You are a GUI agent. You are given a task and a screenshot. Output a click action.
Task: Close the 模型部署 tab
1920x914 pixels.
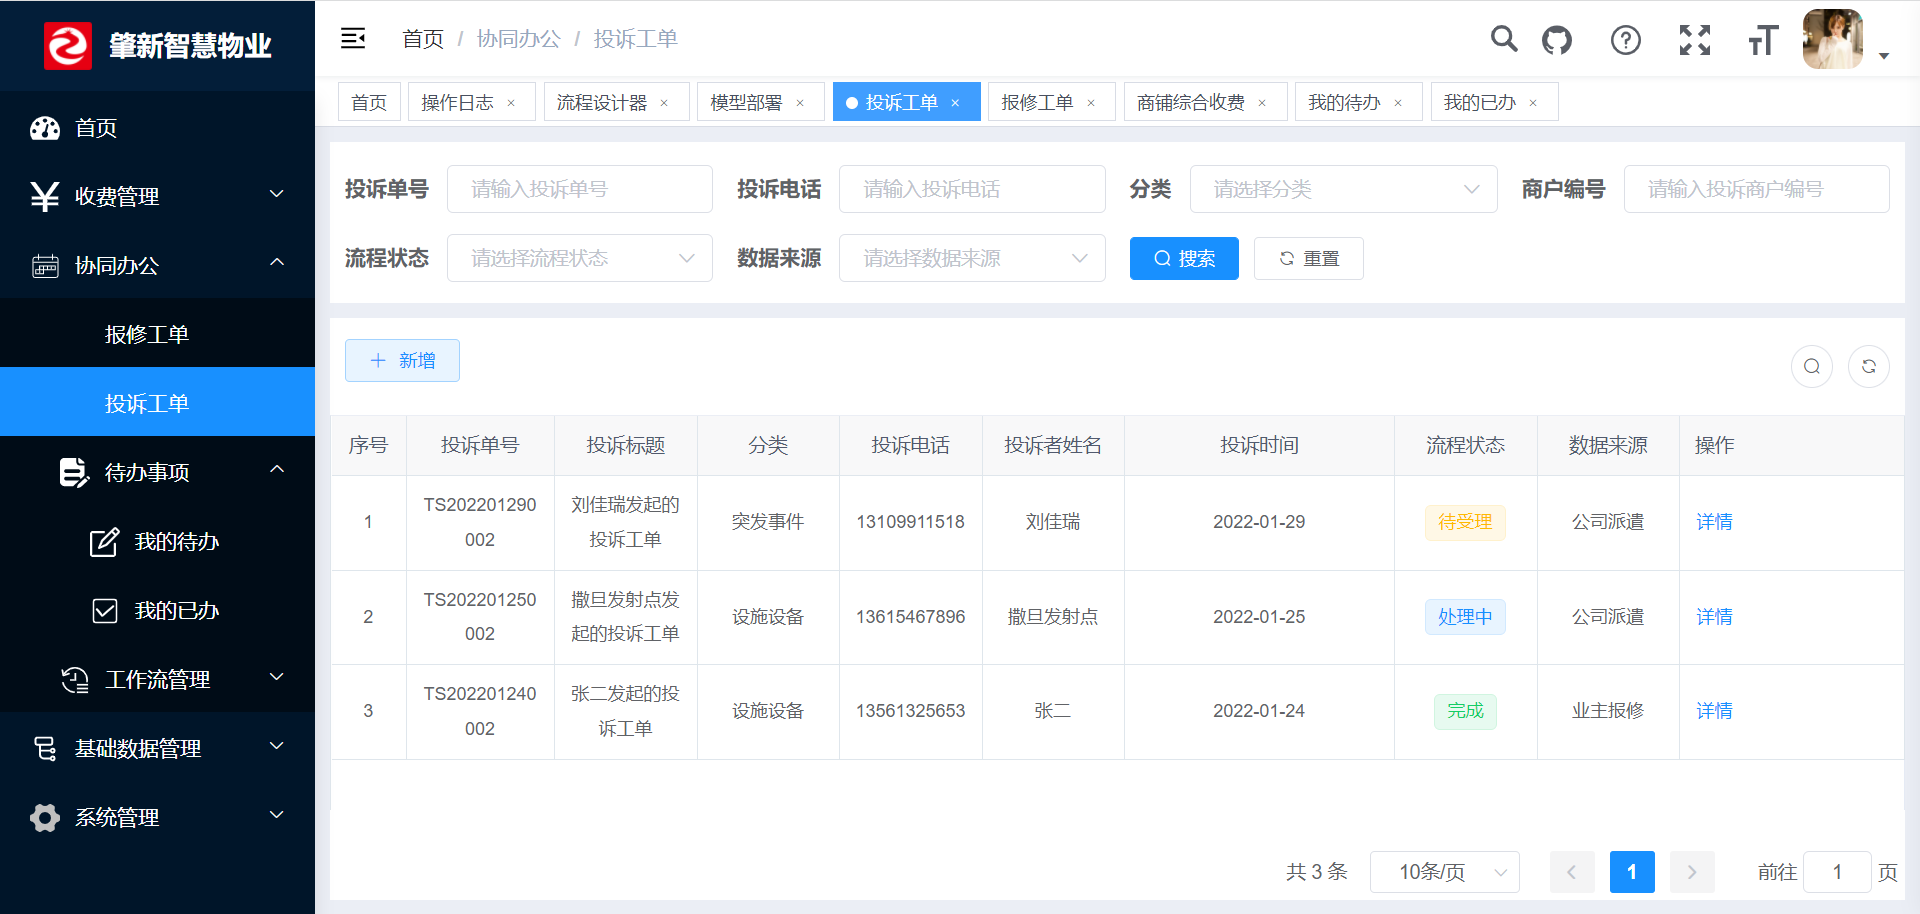pos(800,103)
